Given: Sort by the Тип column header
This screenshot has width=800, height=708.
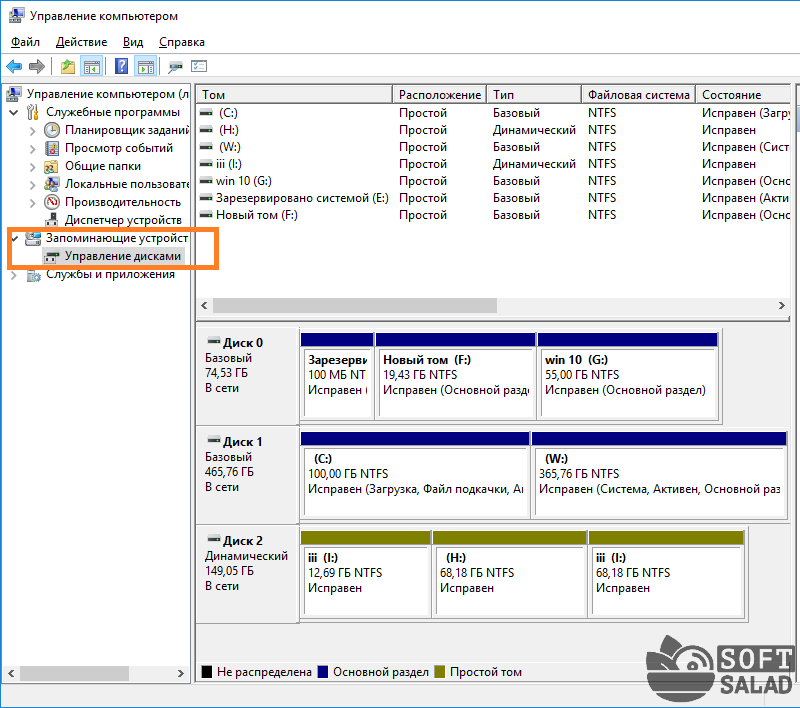Looking at the screenshot, I should (x=534, y=94).
